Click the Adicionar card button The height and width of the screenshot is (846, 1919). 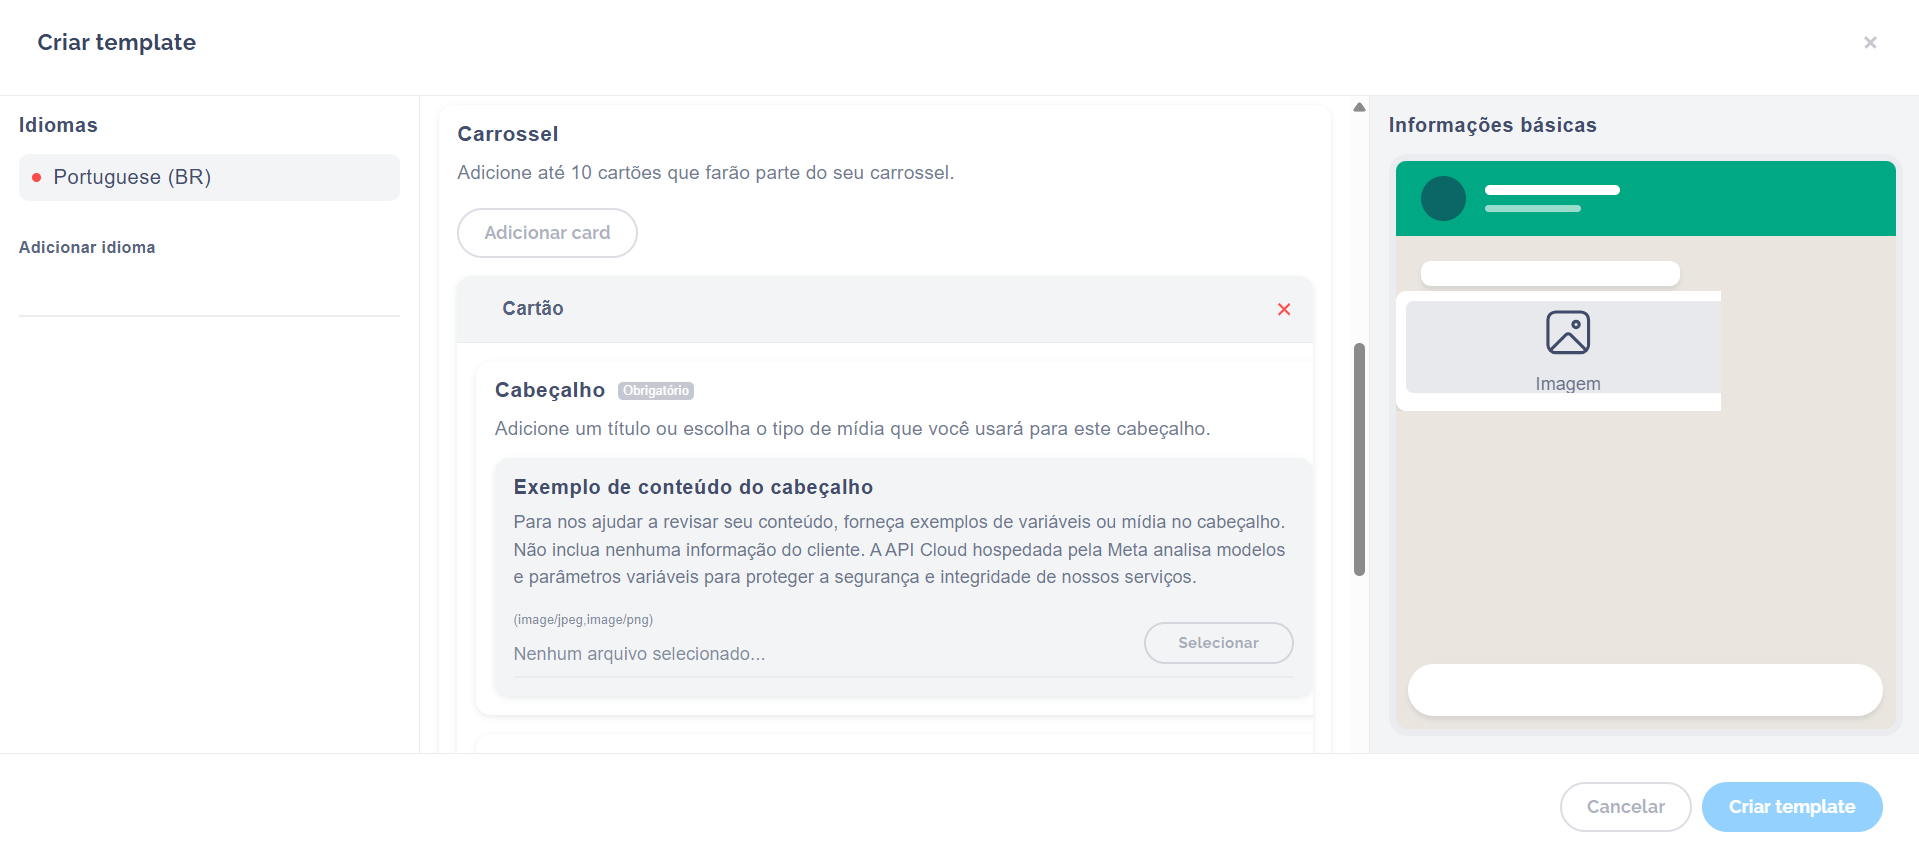pyautogui.click(x=547, y=233)
